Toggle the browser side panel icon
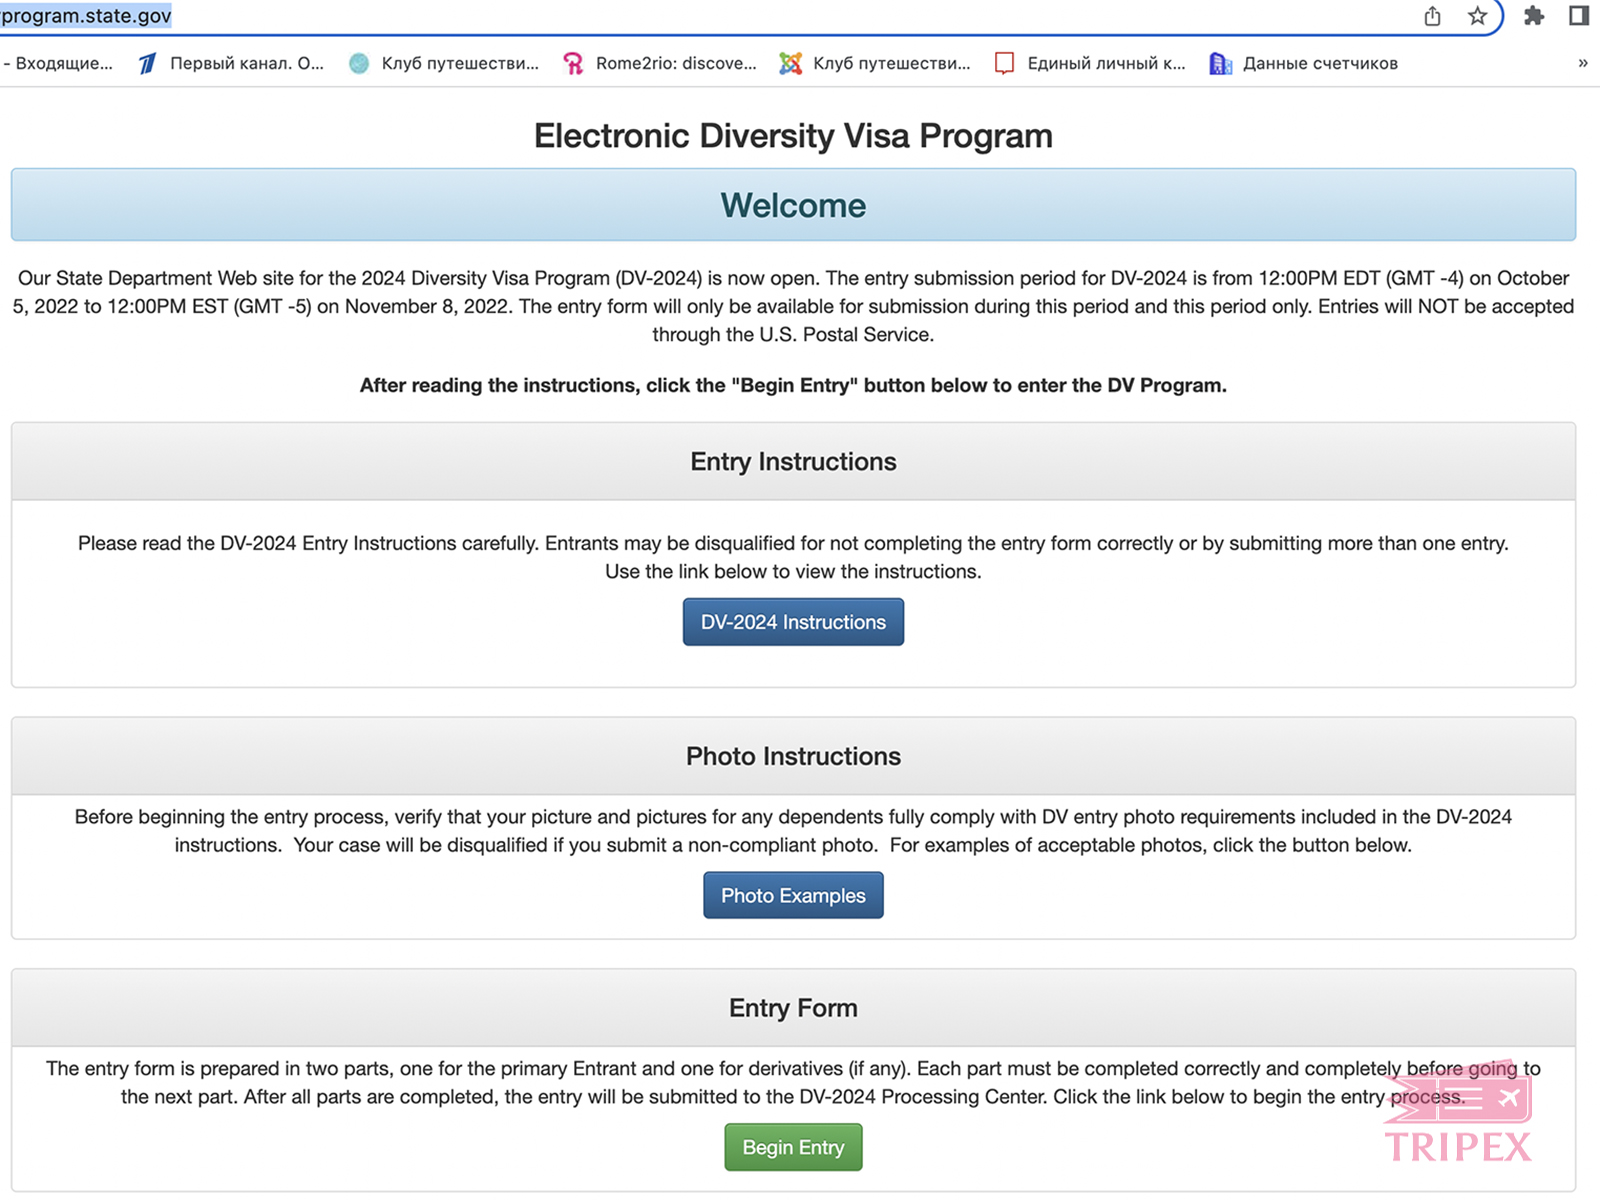1600x1200 pixels. pos(1579,16)
